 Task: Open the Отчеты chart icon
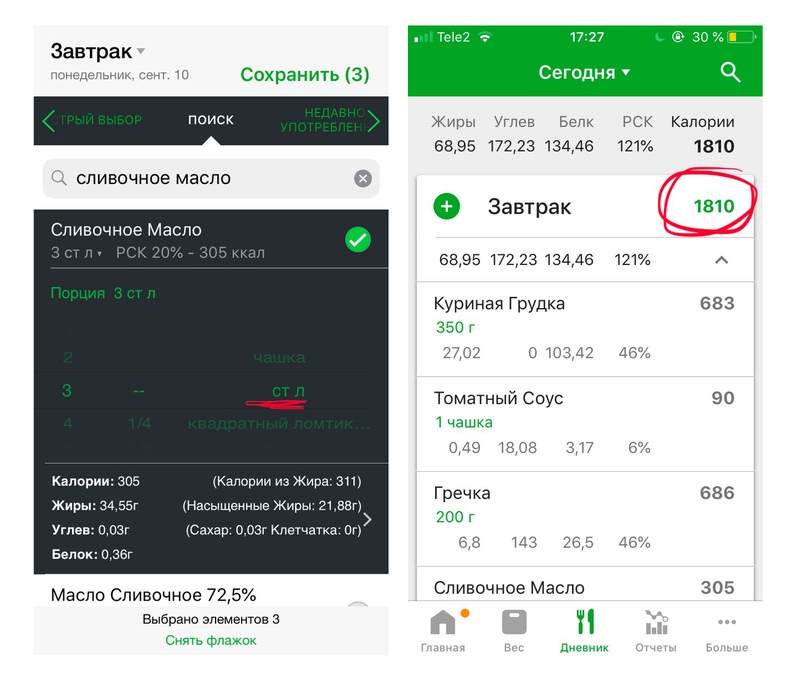(656, 622)
